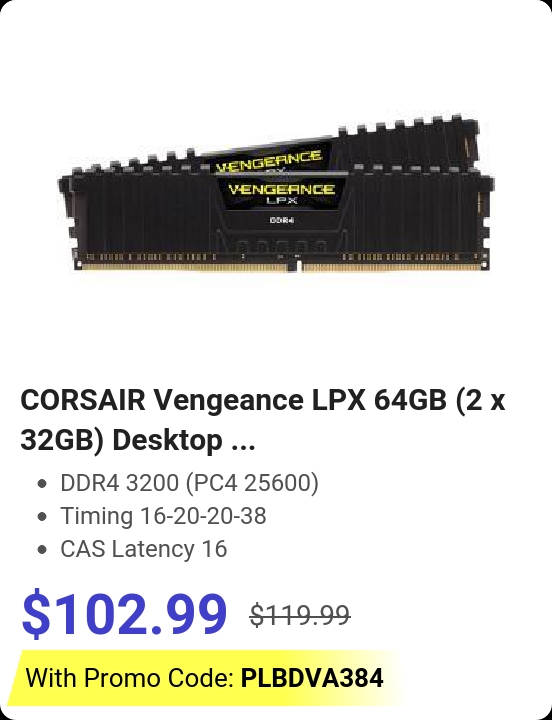Screen dimensions: 552x720
Task: Click the gold contact pins of the module
Action: coord(280,267)
